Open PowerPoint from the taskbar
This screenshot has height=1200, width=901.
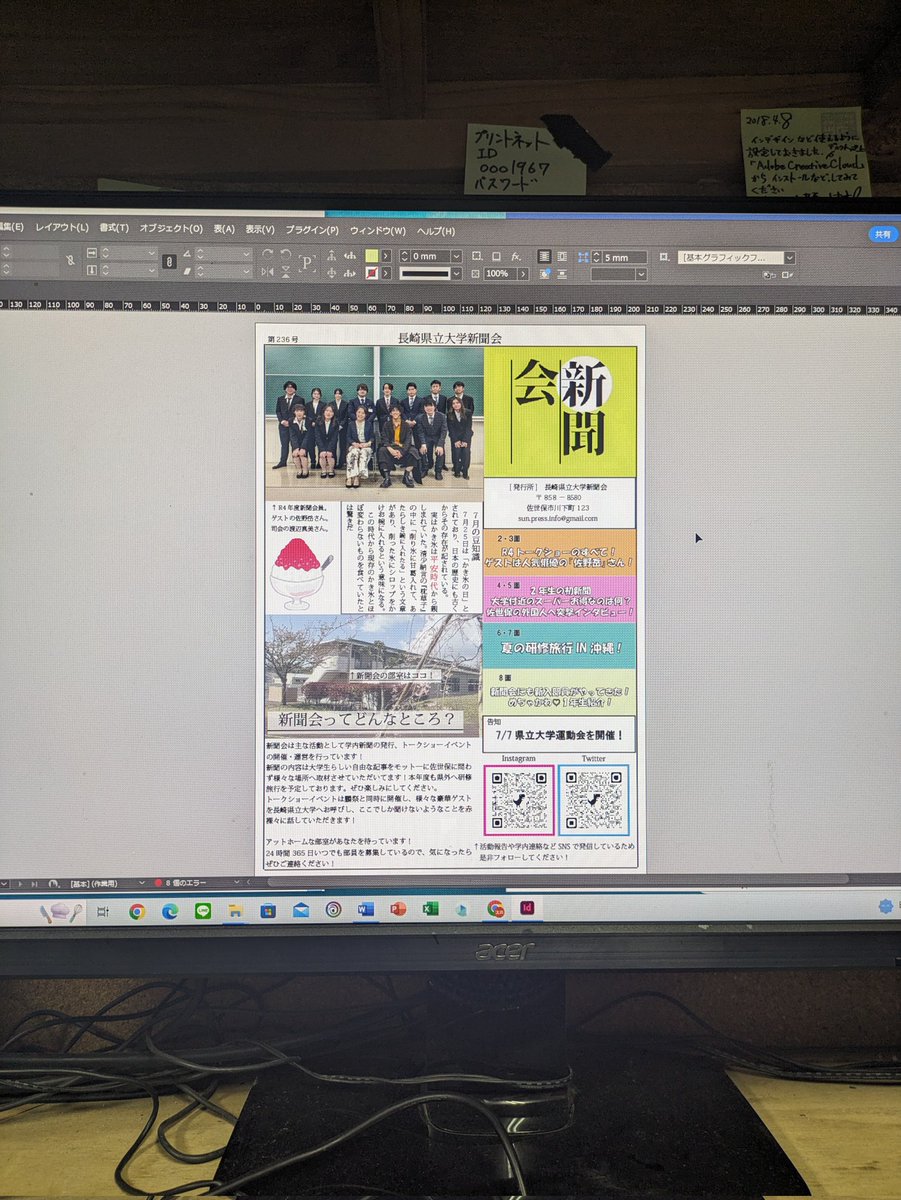[398, 909]
